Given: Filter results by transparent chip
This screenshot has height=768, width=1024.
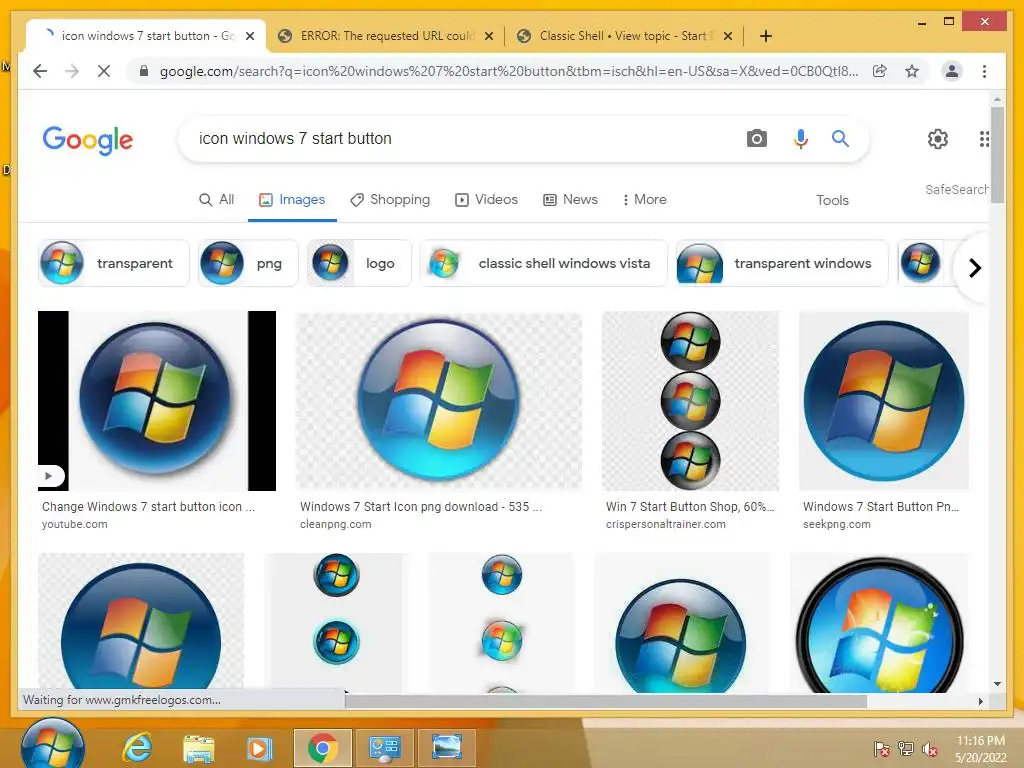Looking at the screenshot, I should 114,263.
